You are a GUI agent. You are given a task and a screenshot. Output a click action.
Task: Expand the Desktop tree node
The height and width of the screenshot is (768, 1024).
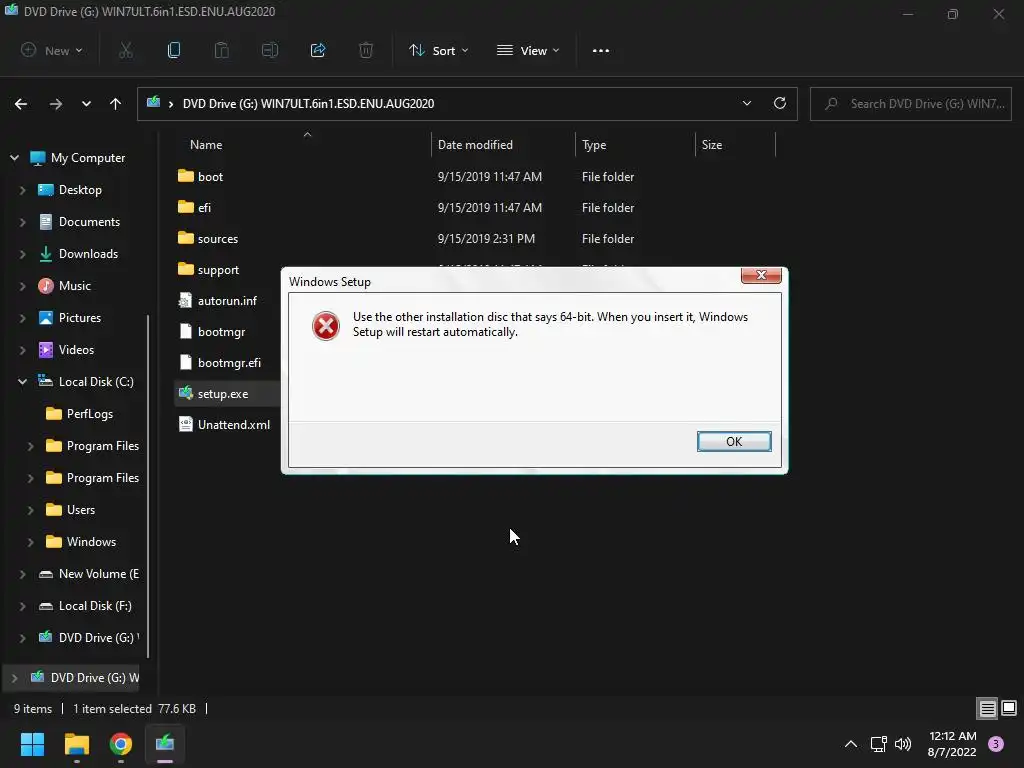23,190
